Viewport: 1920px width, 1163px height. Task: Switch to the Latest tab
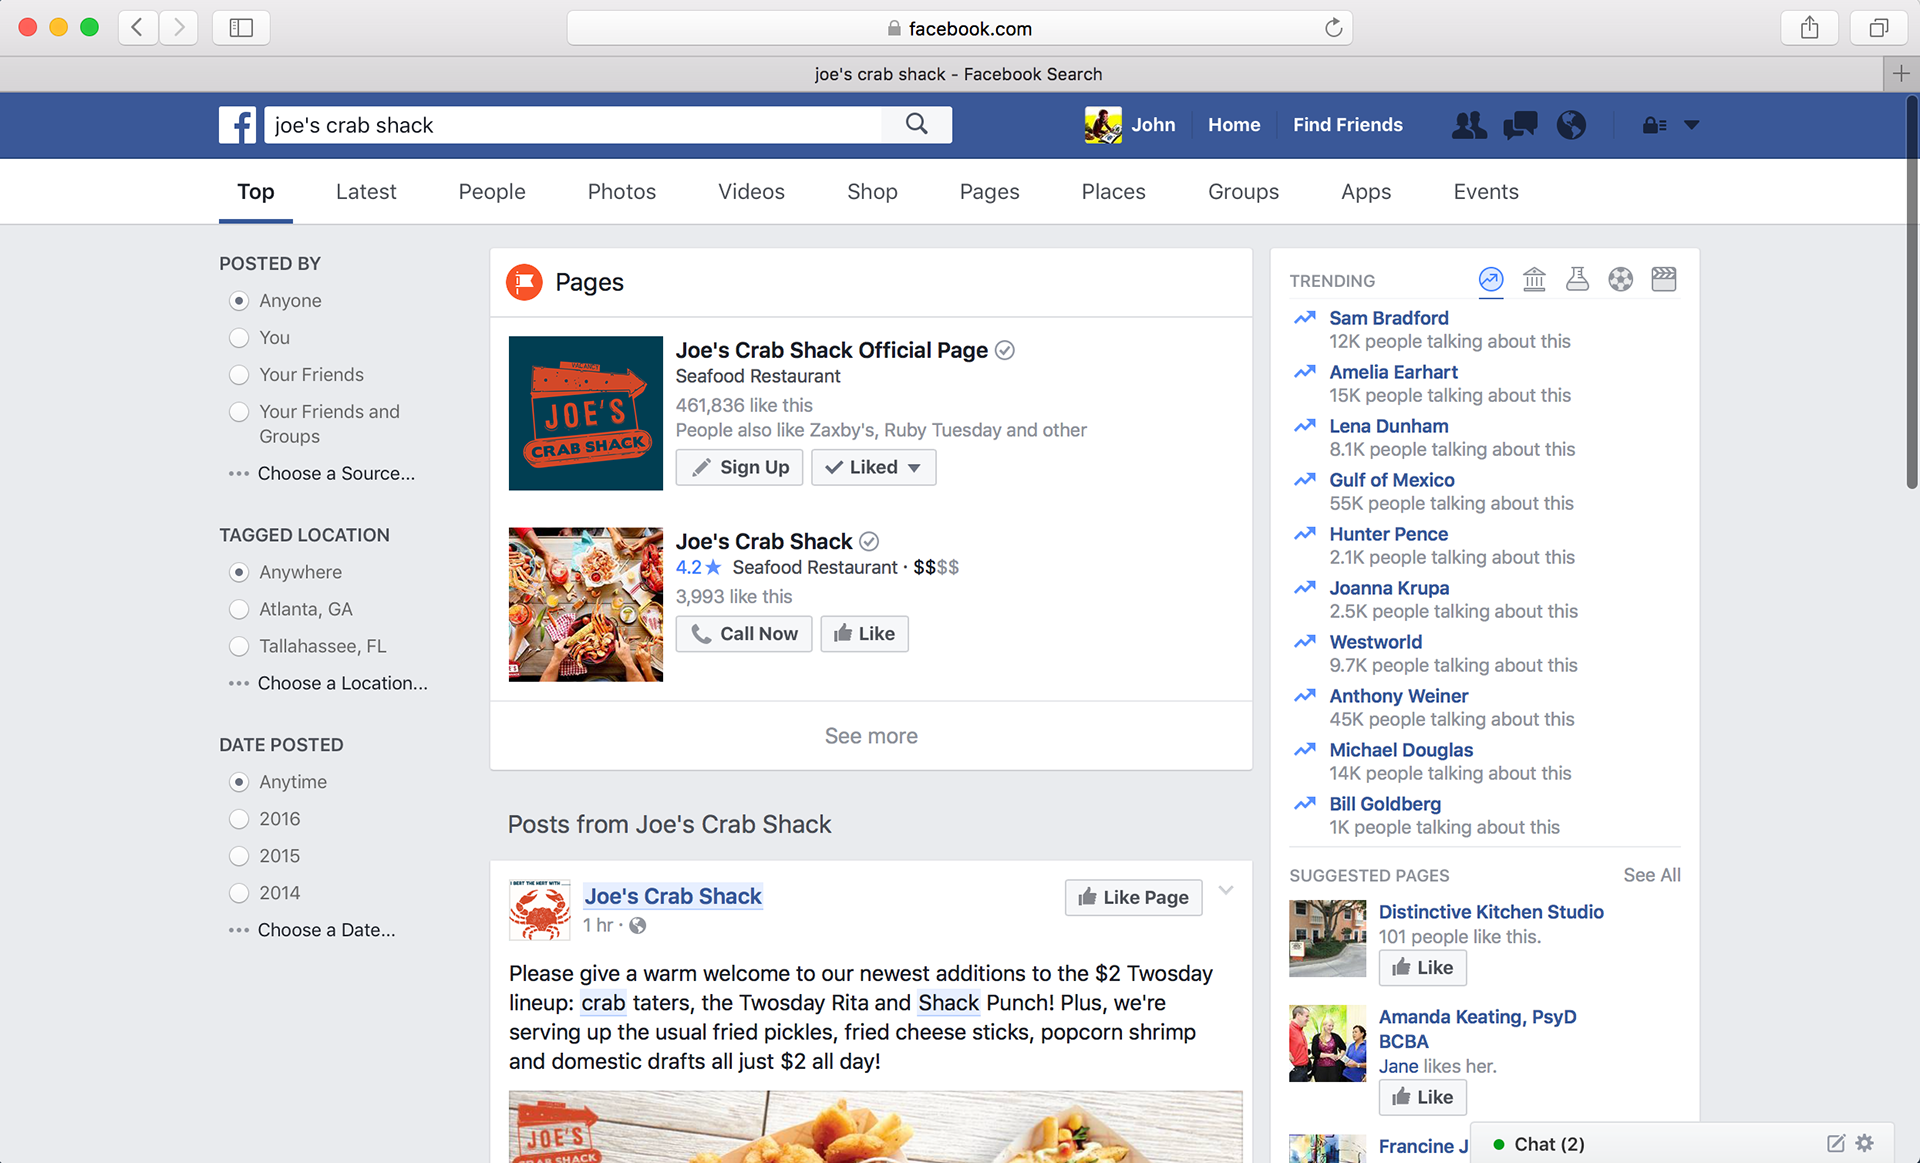pos(366,191)
